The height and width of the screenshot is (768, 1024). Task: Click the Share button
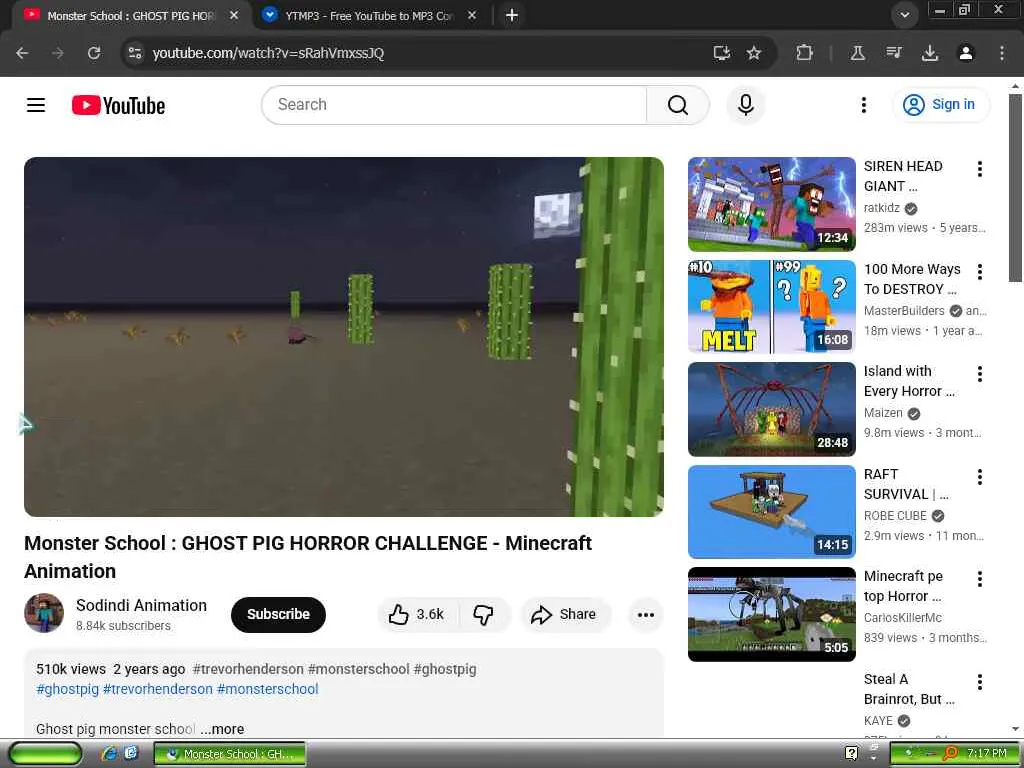(x=566, y=615)
